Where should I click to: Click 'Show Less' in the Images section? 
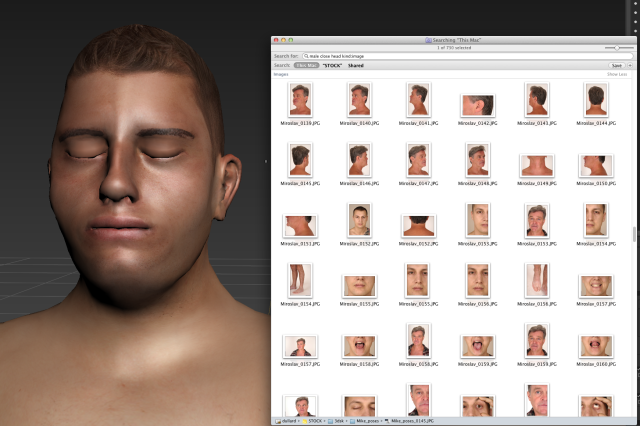[x=617, y=74]
